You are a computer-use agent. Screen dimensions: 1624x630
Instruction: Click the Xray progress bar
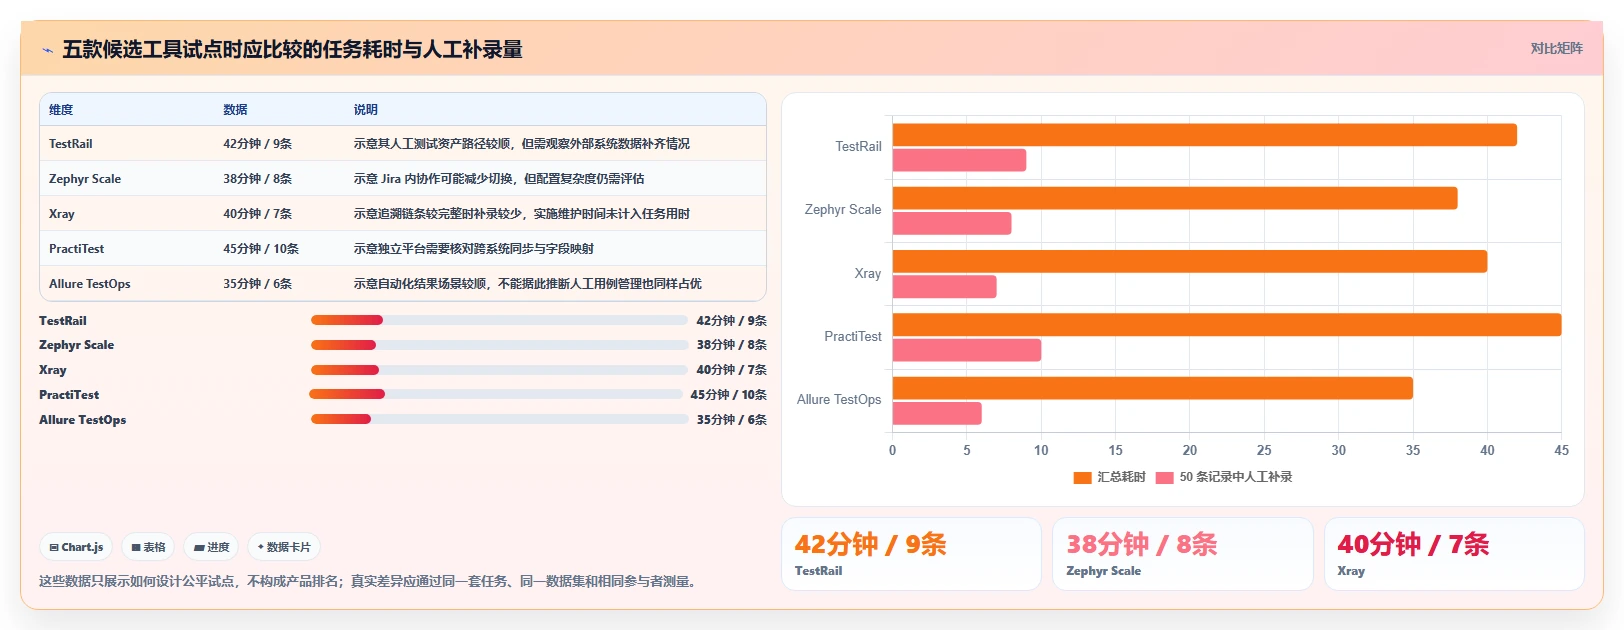[499, 370]
